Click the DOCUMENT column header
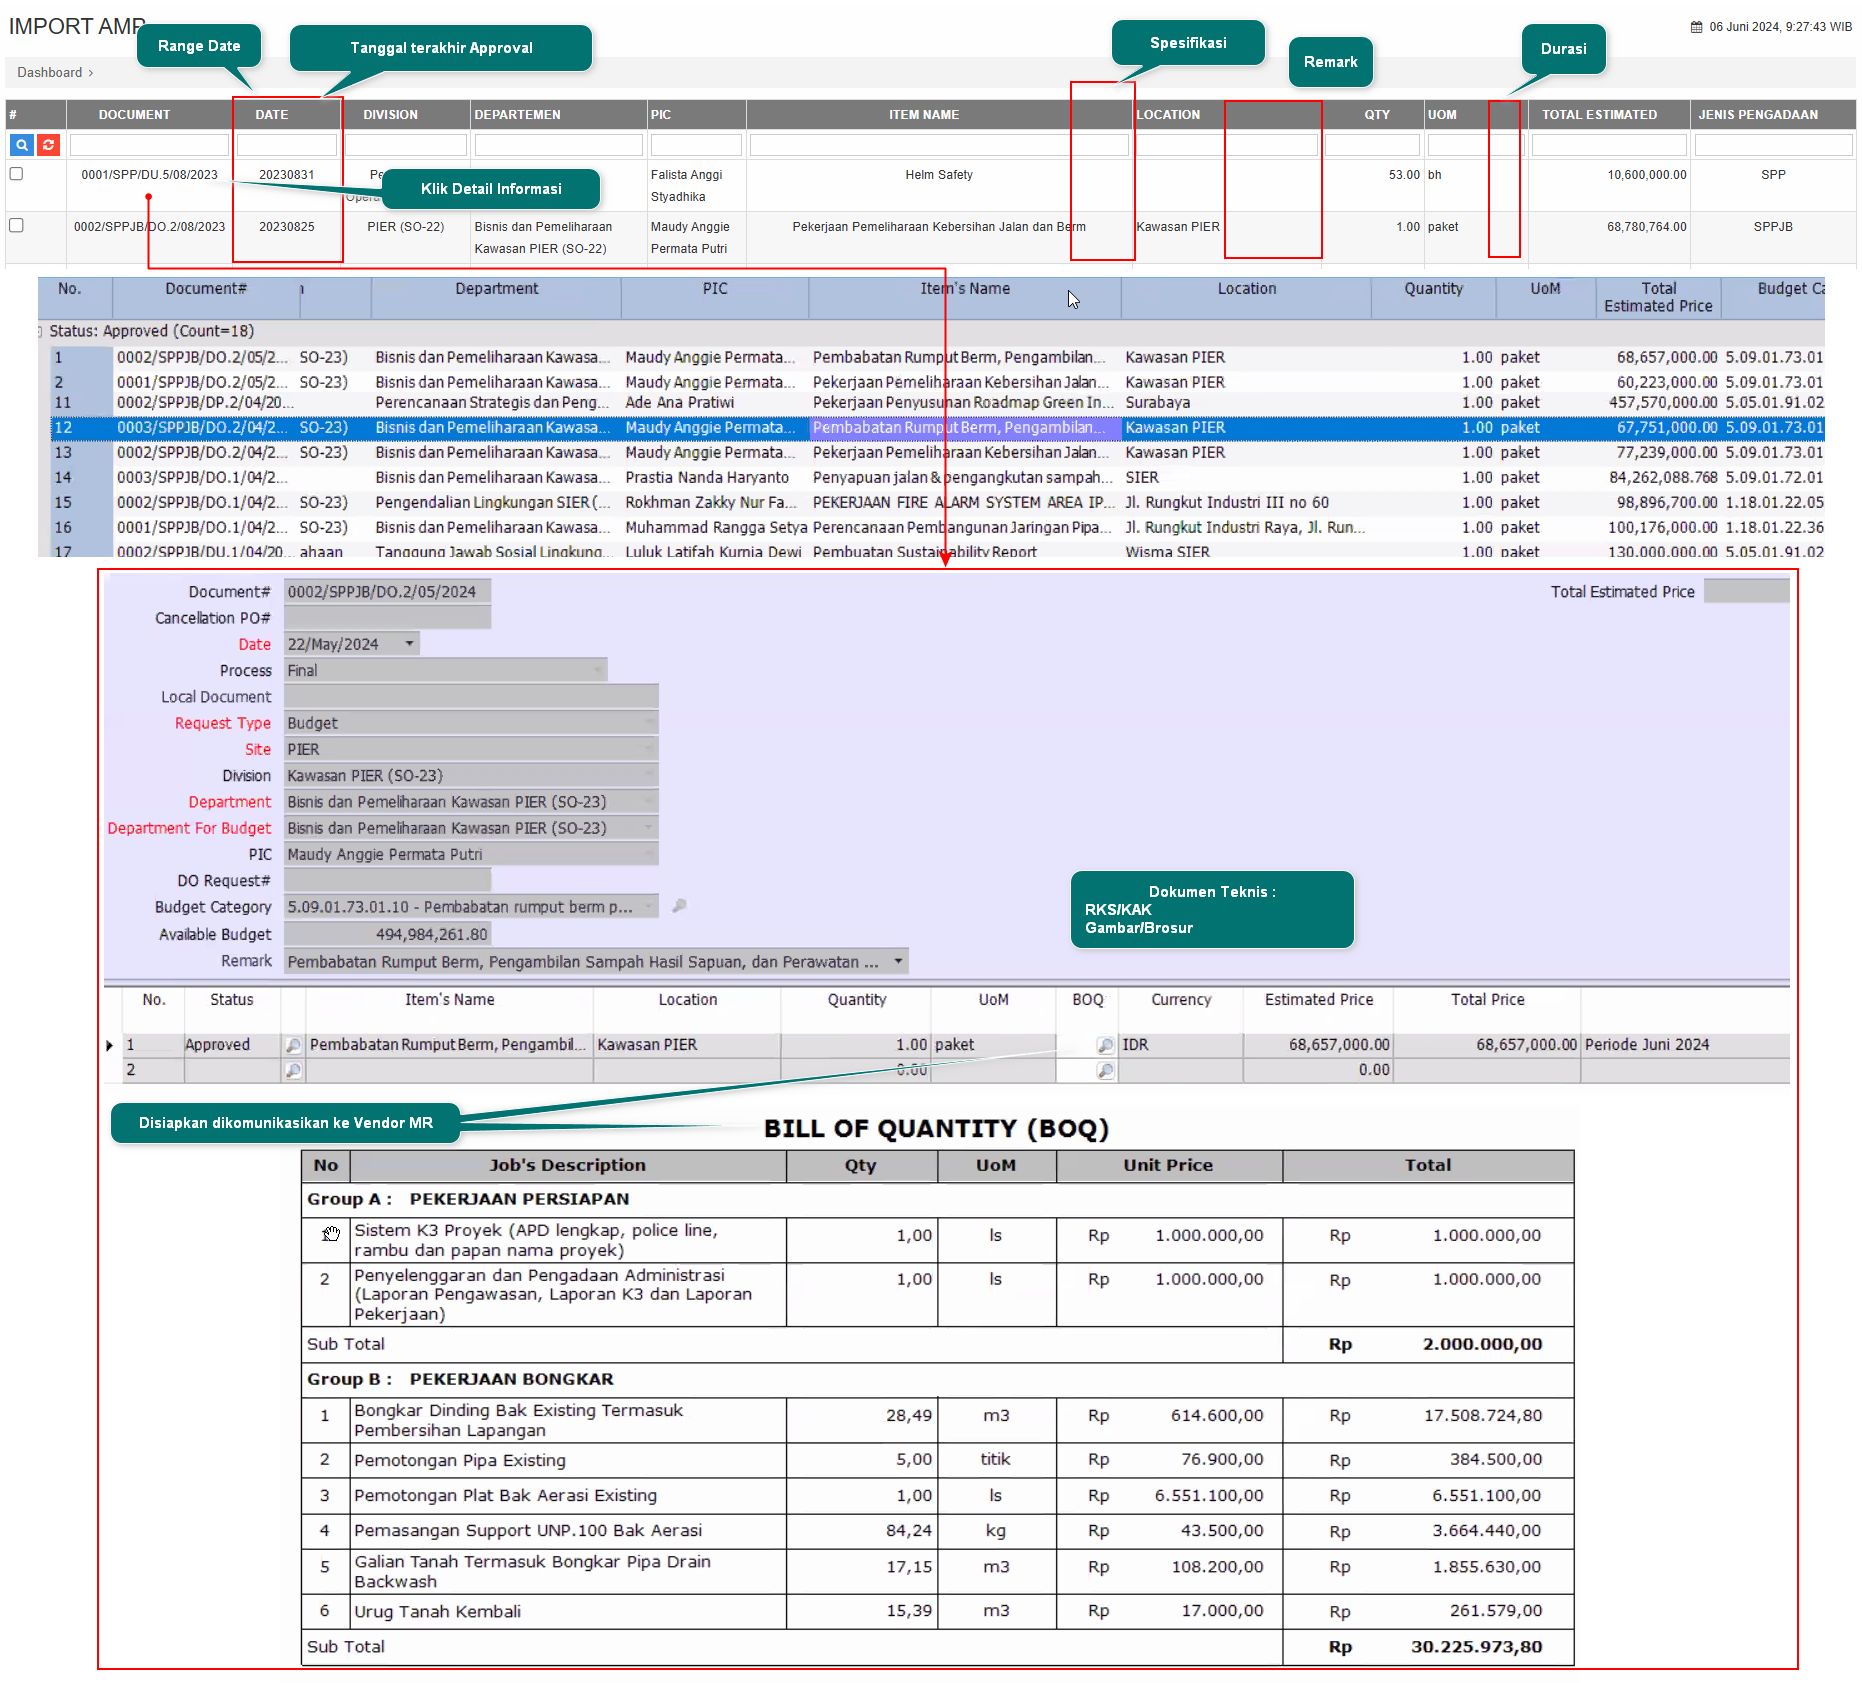 pyautogui.click(x=134, y=114)
